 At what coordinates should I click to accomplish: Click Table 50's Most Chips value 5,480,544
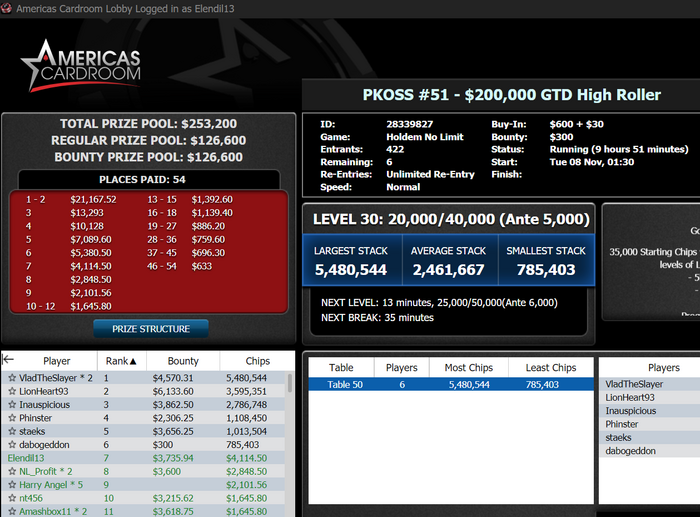coord(469,384)
